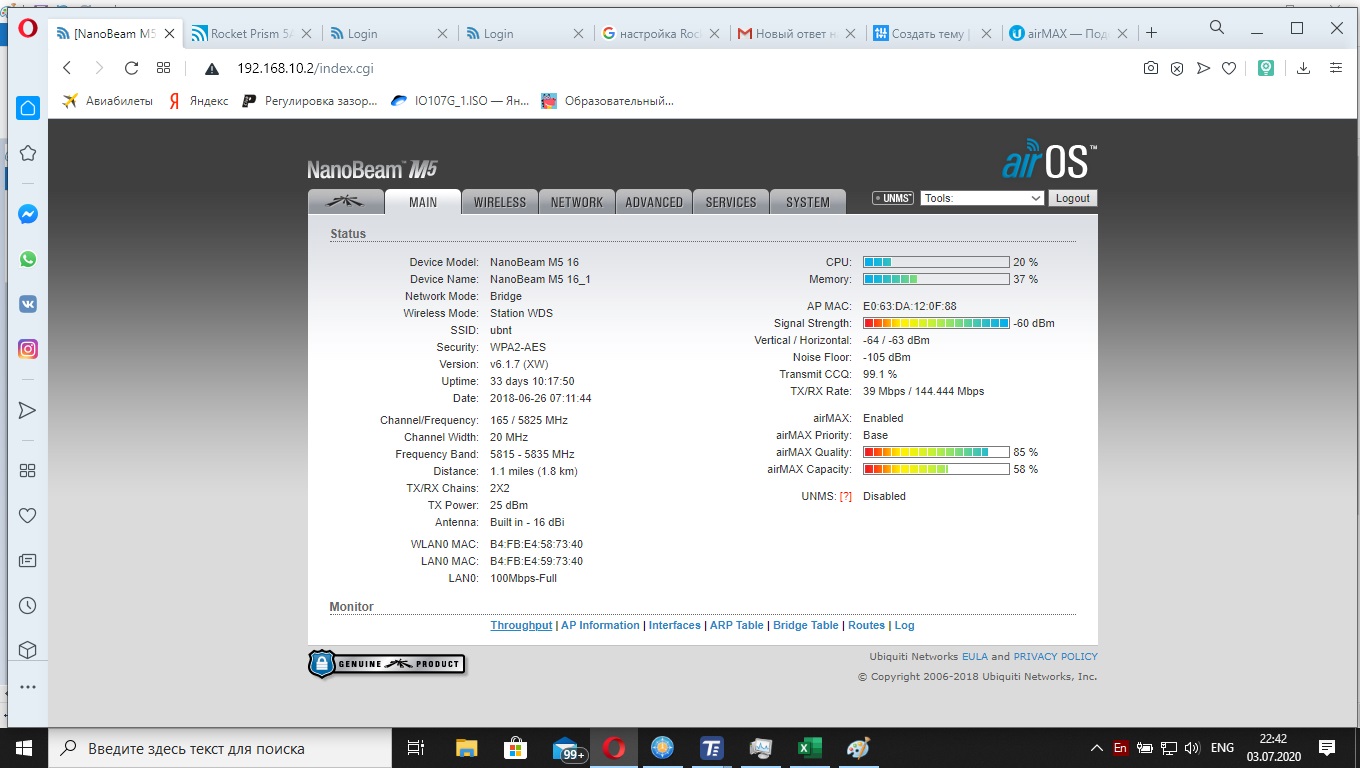Screen dimensions: 1360x768
Task: Open Easy Setup sliders icon
Action: (x=1336, y=68)
